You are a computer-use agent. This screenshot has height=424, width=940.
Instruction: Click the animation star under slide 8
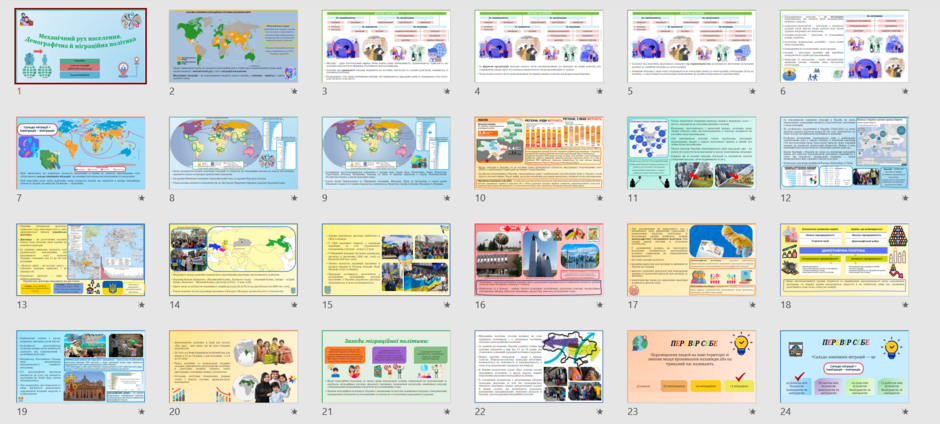coord(294,198)
